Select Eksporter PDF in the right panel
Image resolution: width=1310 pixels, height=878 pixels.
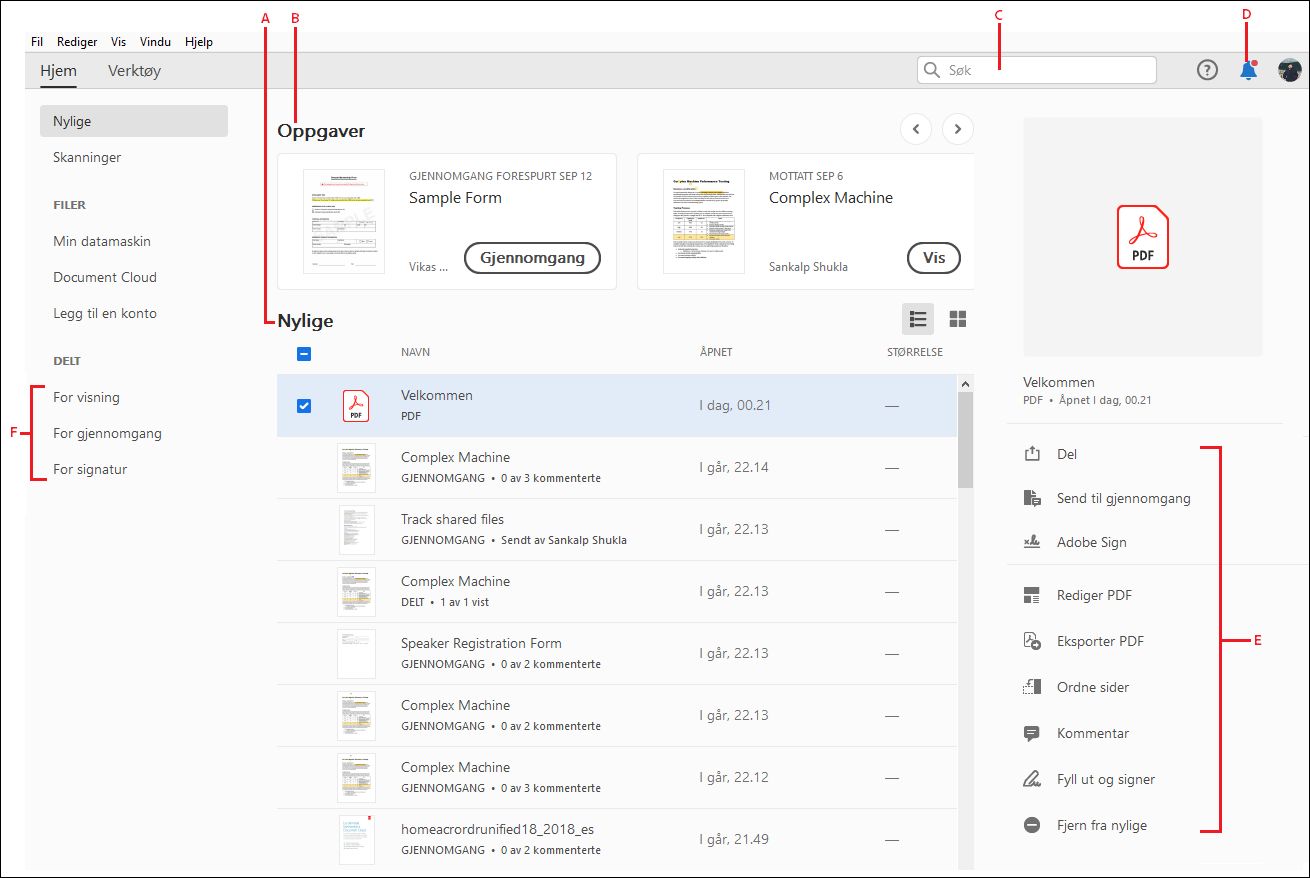tap(1100, 641)
